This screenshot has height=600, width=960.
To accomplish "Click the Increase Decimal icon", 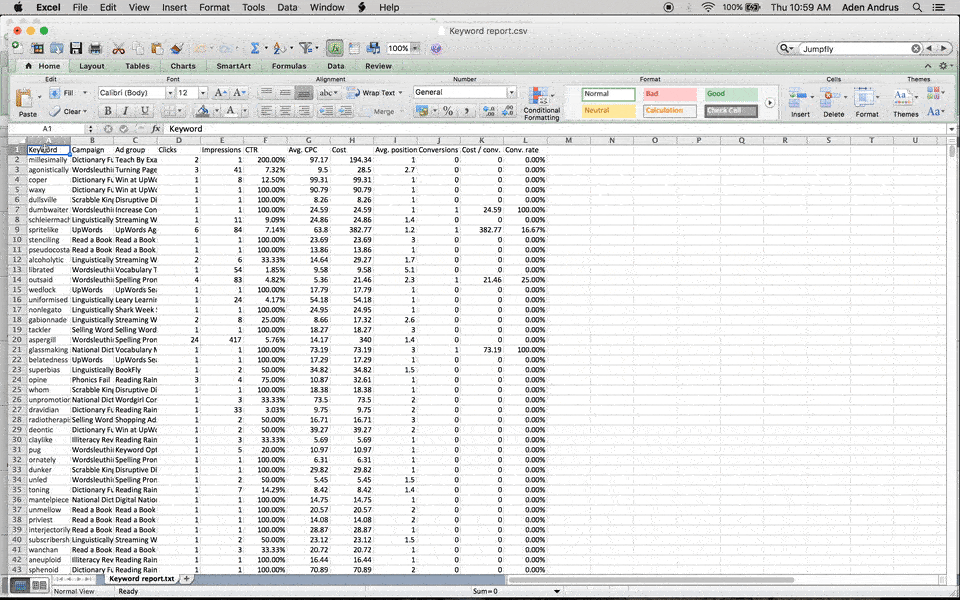I will [x=488, y=112].
